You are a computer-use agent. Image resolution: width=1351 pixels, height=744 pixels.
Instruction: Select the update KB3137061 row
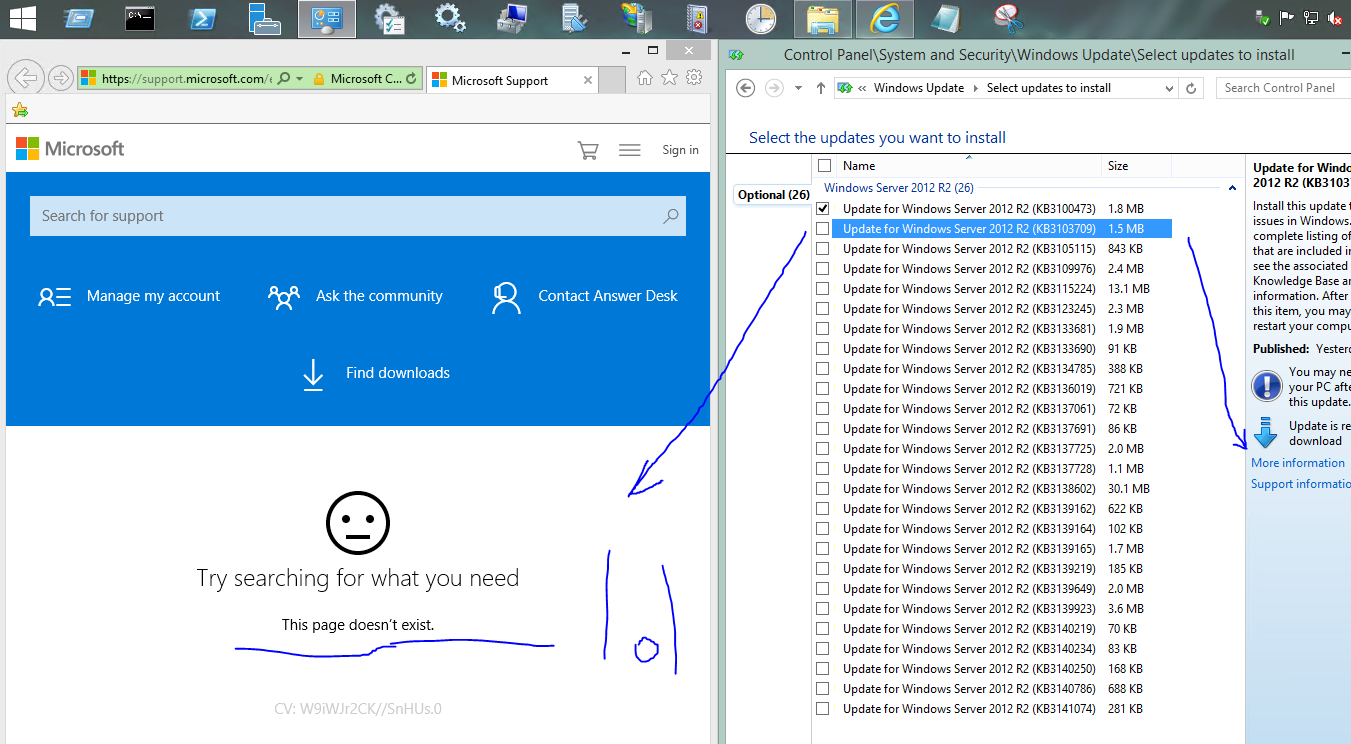tap(993, 408)
